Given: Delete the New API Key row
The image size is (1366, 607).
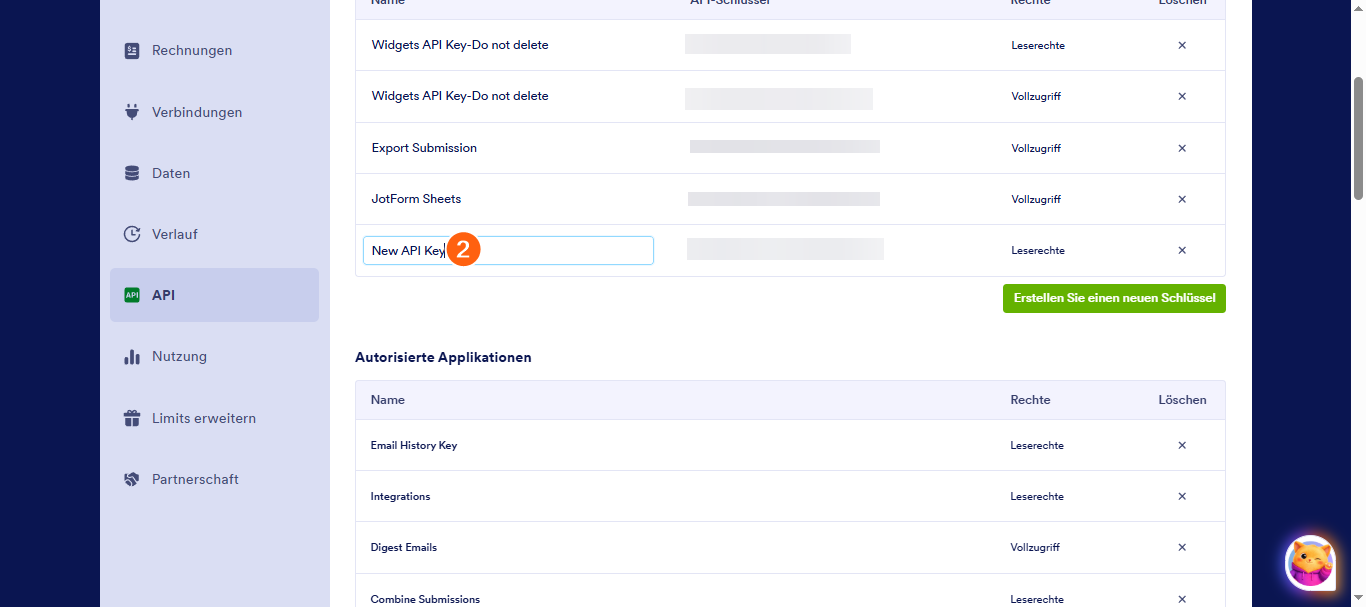Looking at the screenshot, I should 1182,250.
